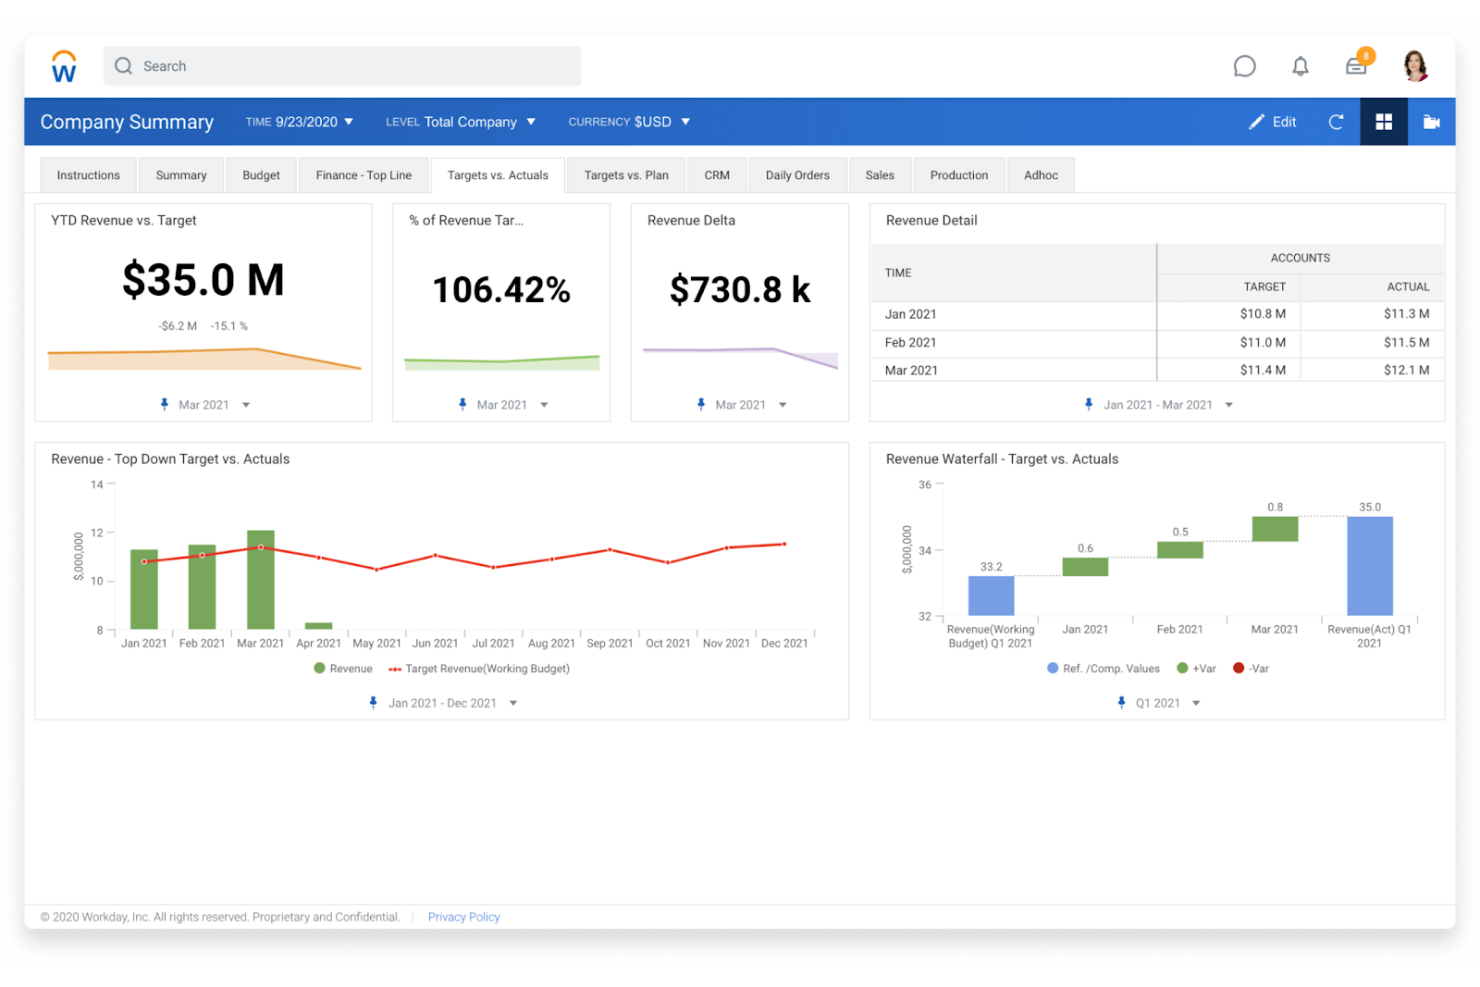Open the notifications bell
The image size is (1480, 987).
point(1300,65)
